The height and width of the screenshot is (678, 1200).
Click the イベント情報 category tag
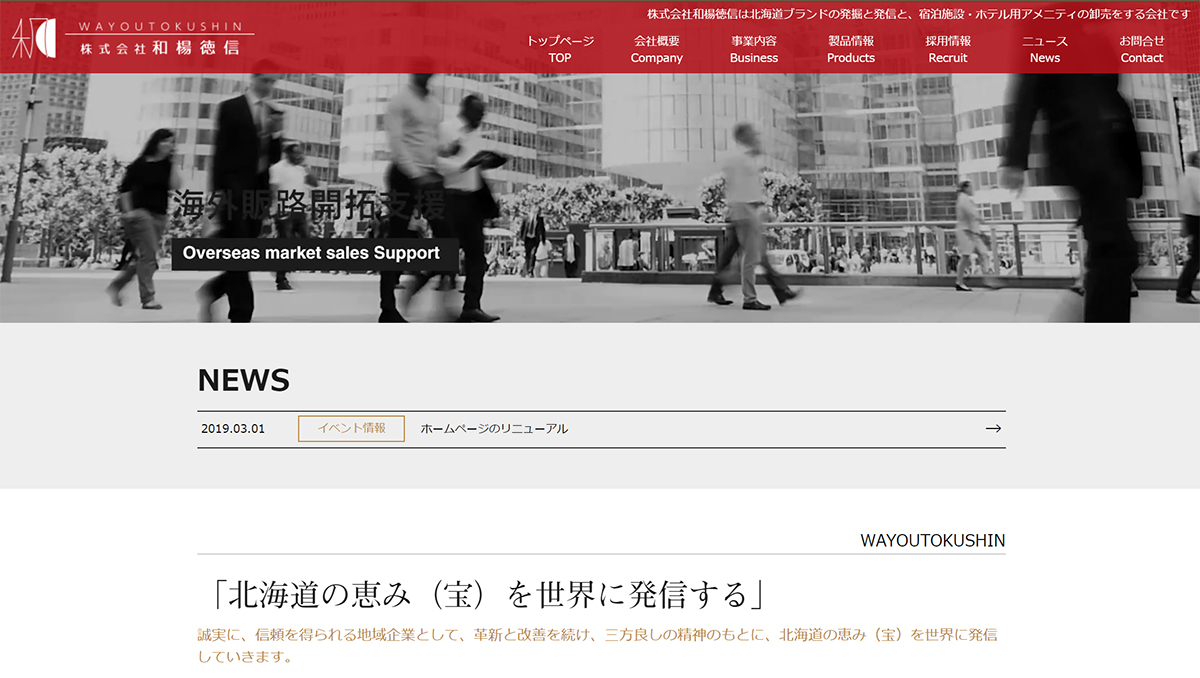tap(351, 429)
